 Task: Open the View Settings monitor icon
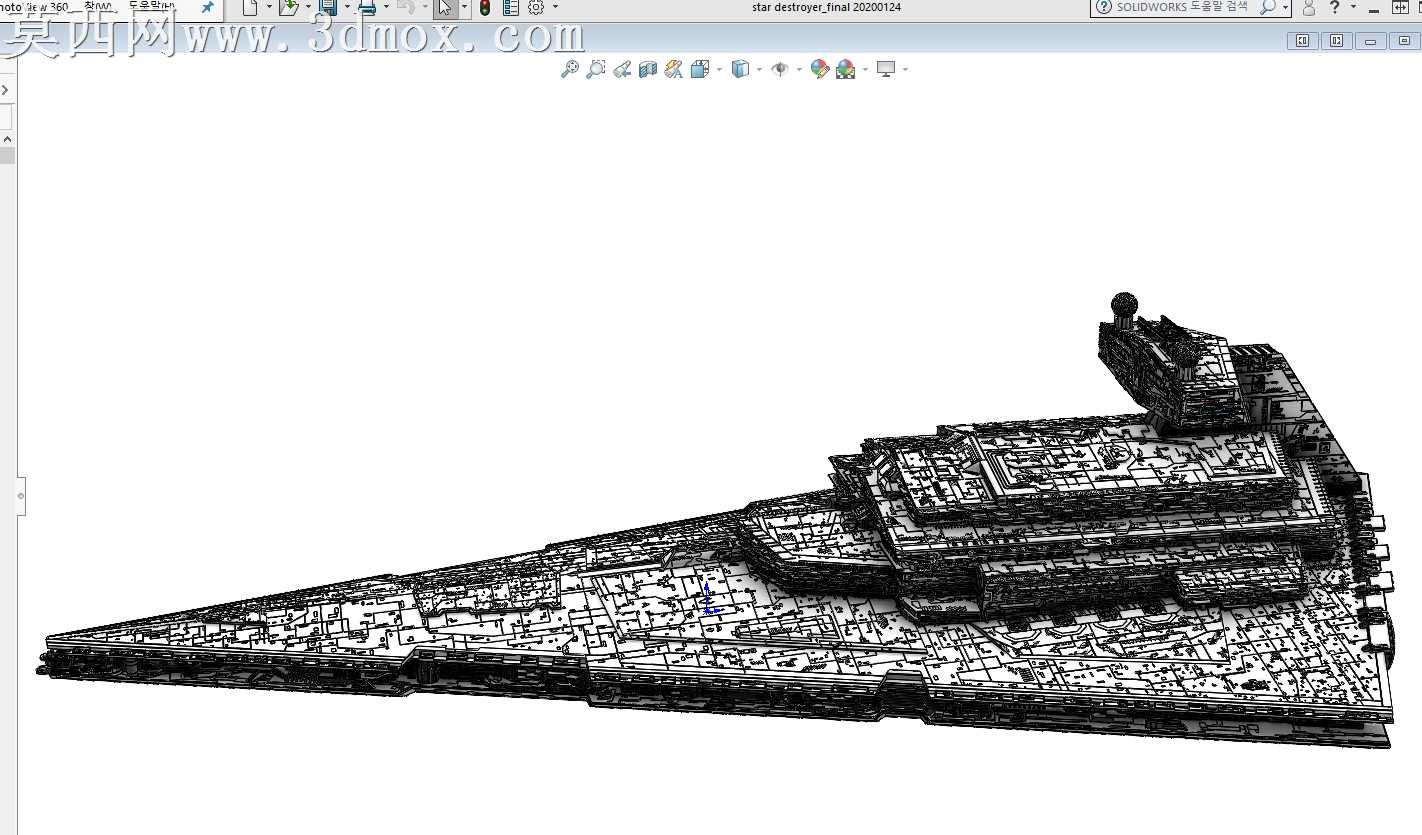[x=886, y=69]
